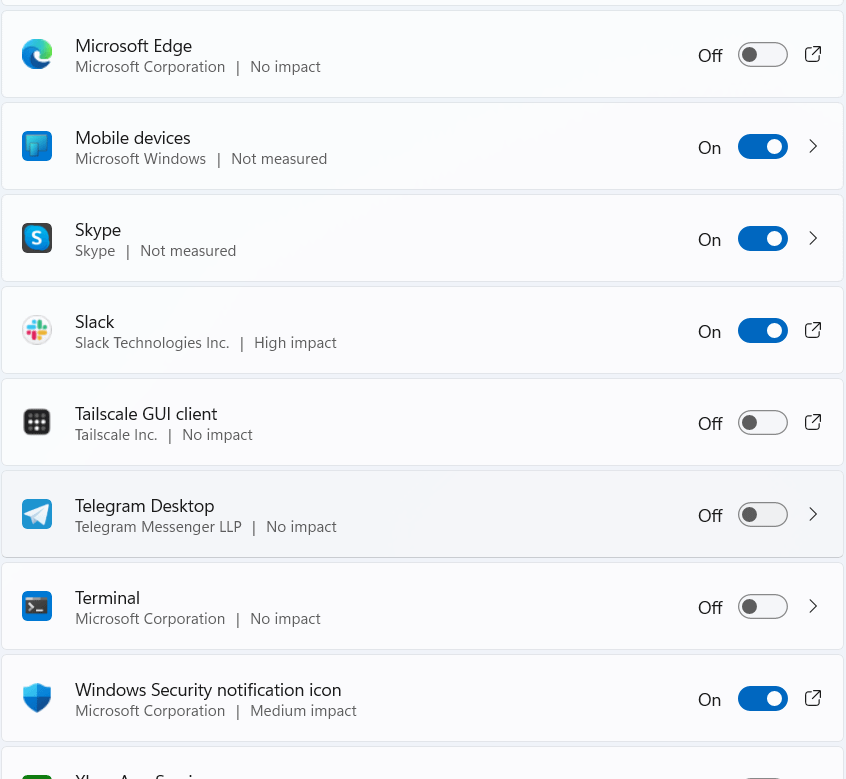The height and width of the screenshot is (779, 846).
Task: Expand the Terminal entry chevron
Action: point(813,607)
